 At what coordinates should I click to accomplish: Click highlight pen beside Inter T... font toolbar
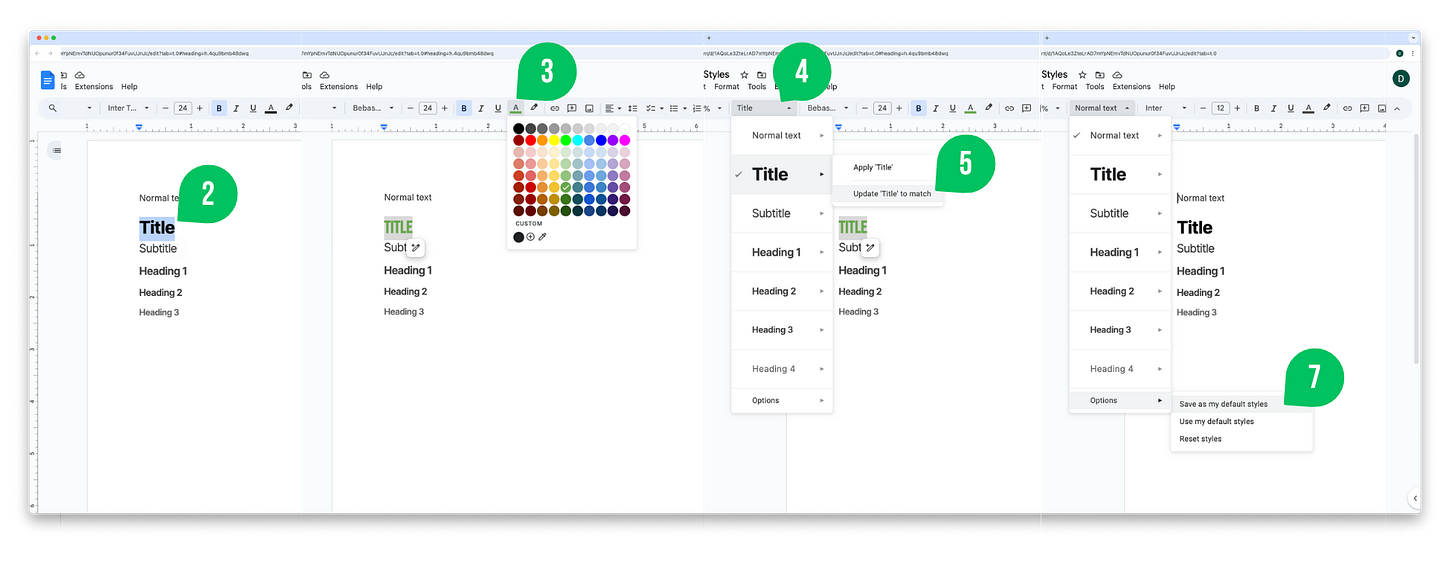289,108
